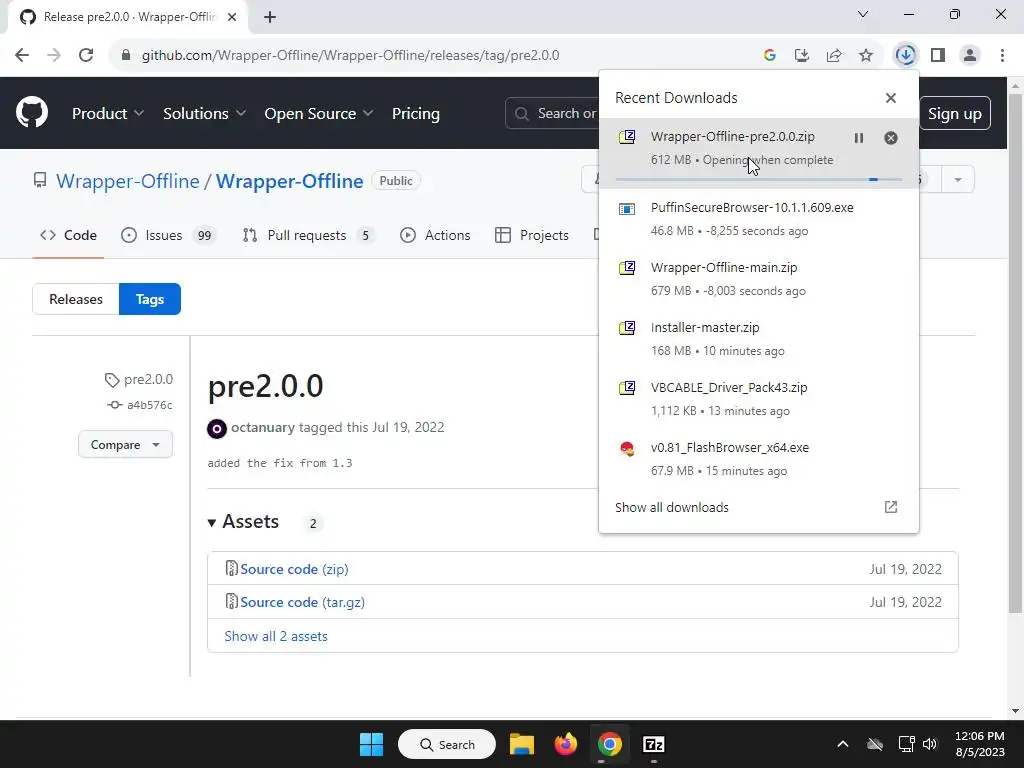The height and width of the screenshot is (768, 1024).
Task: Show hidden system tray icons
Action: [843, 744]
